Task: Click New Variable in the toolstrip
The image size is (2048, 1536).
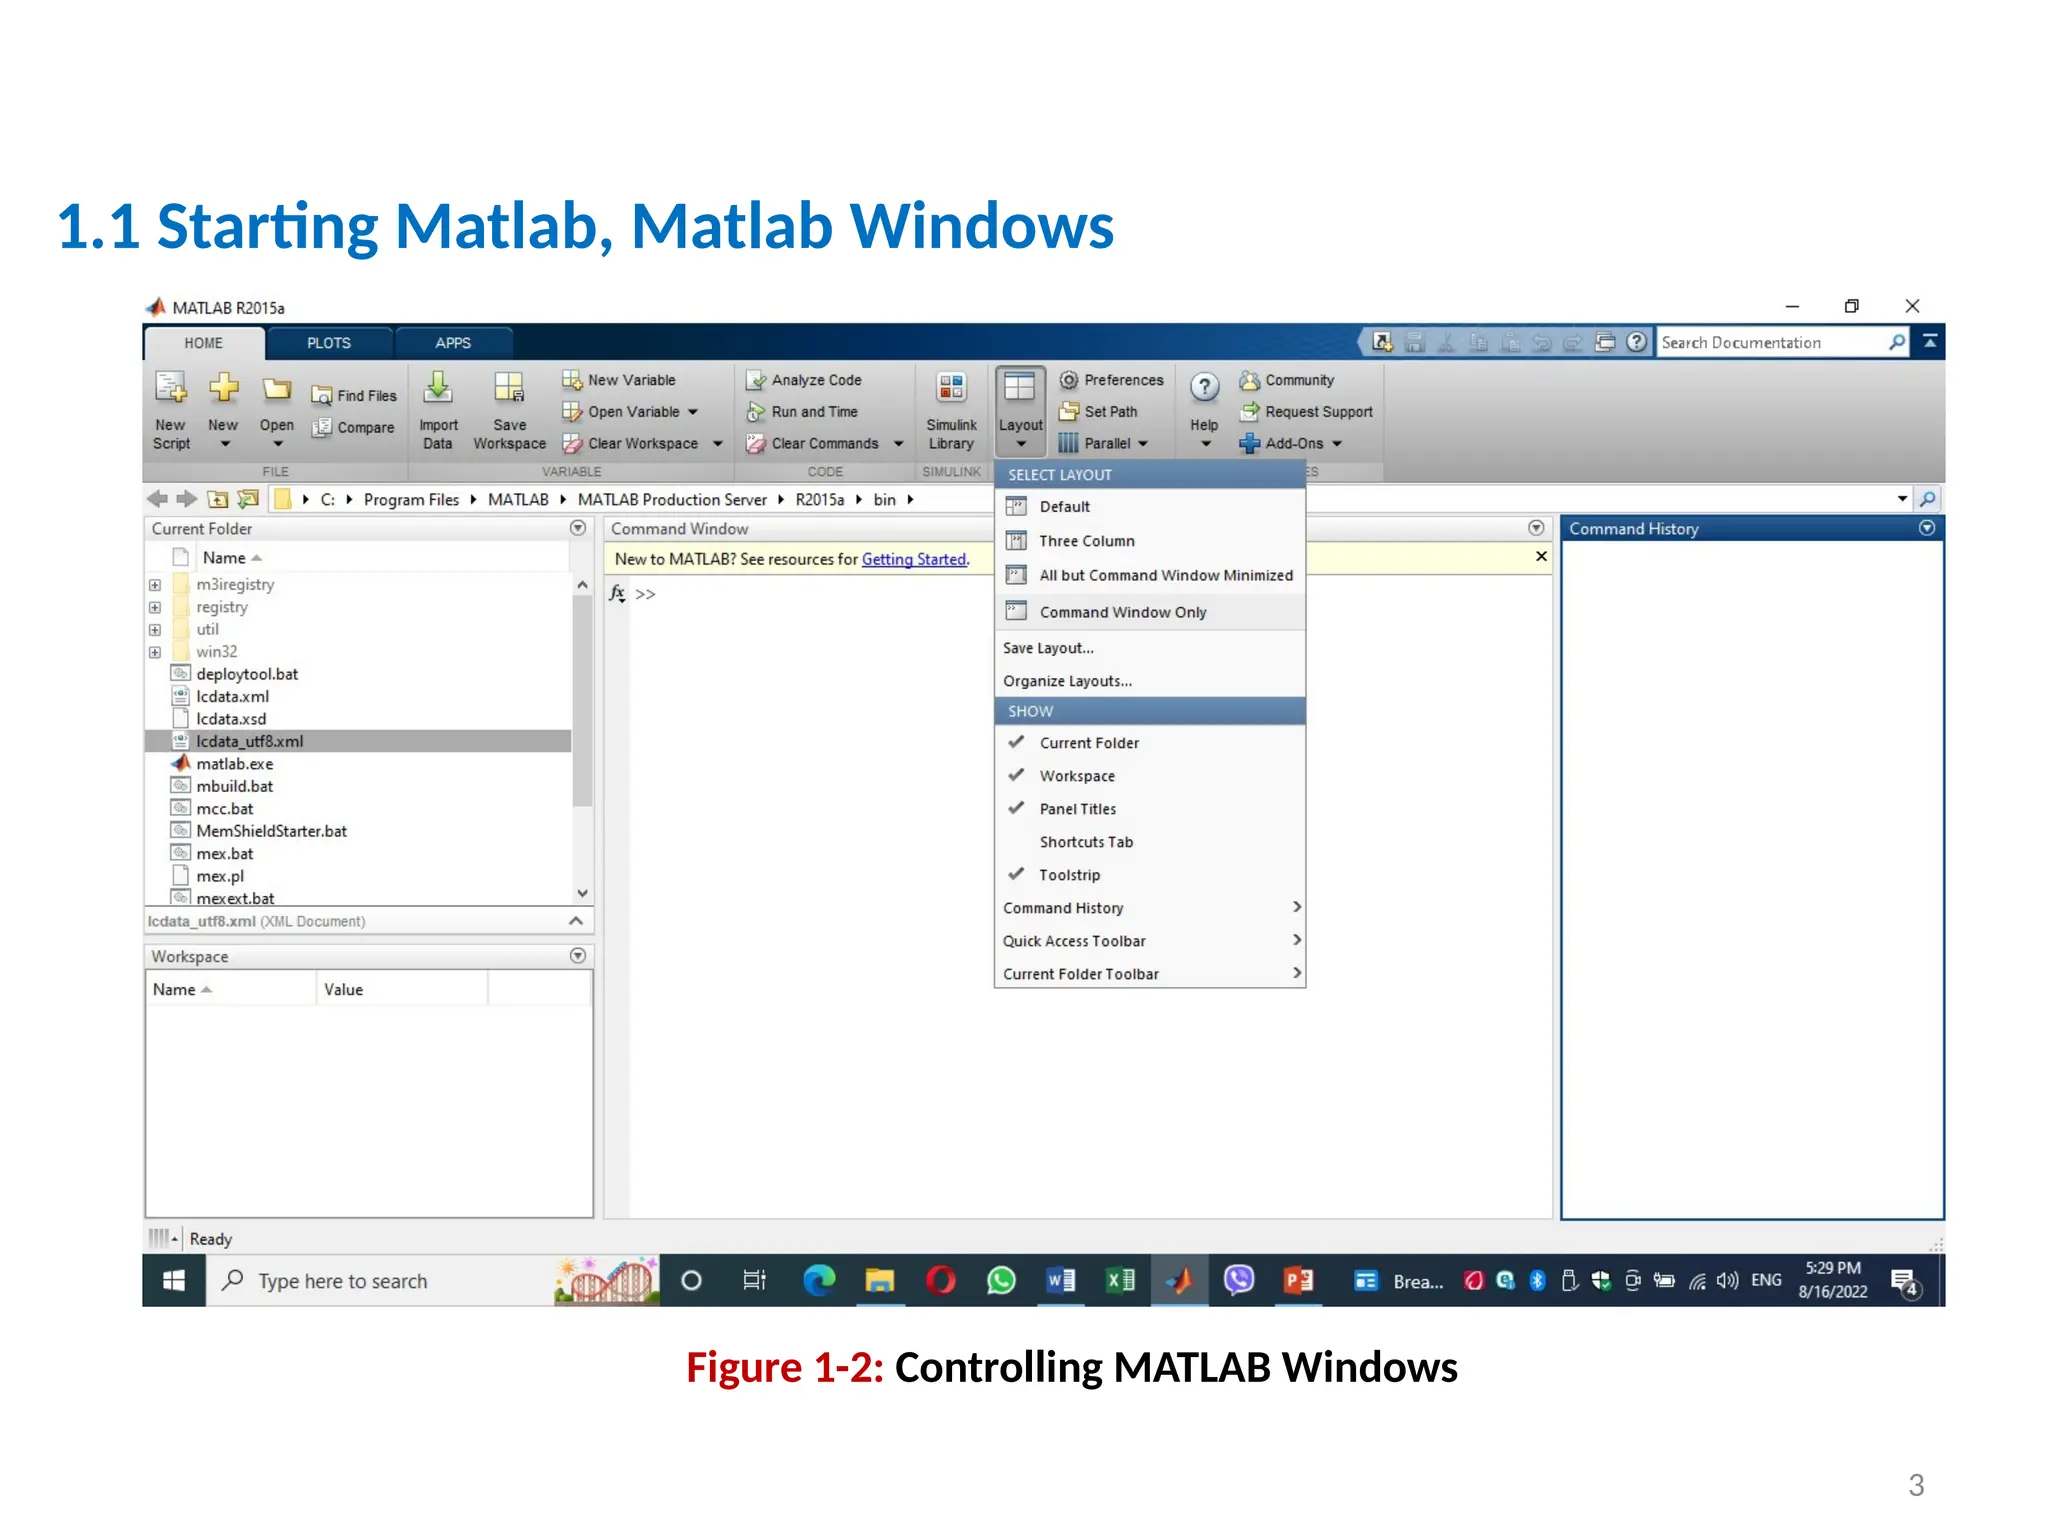Action: [619, 380]
